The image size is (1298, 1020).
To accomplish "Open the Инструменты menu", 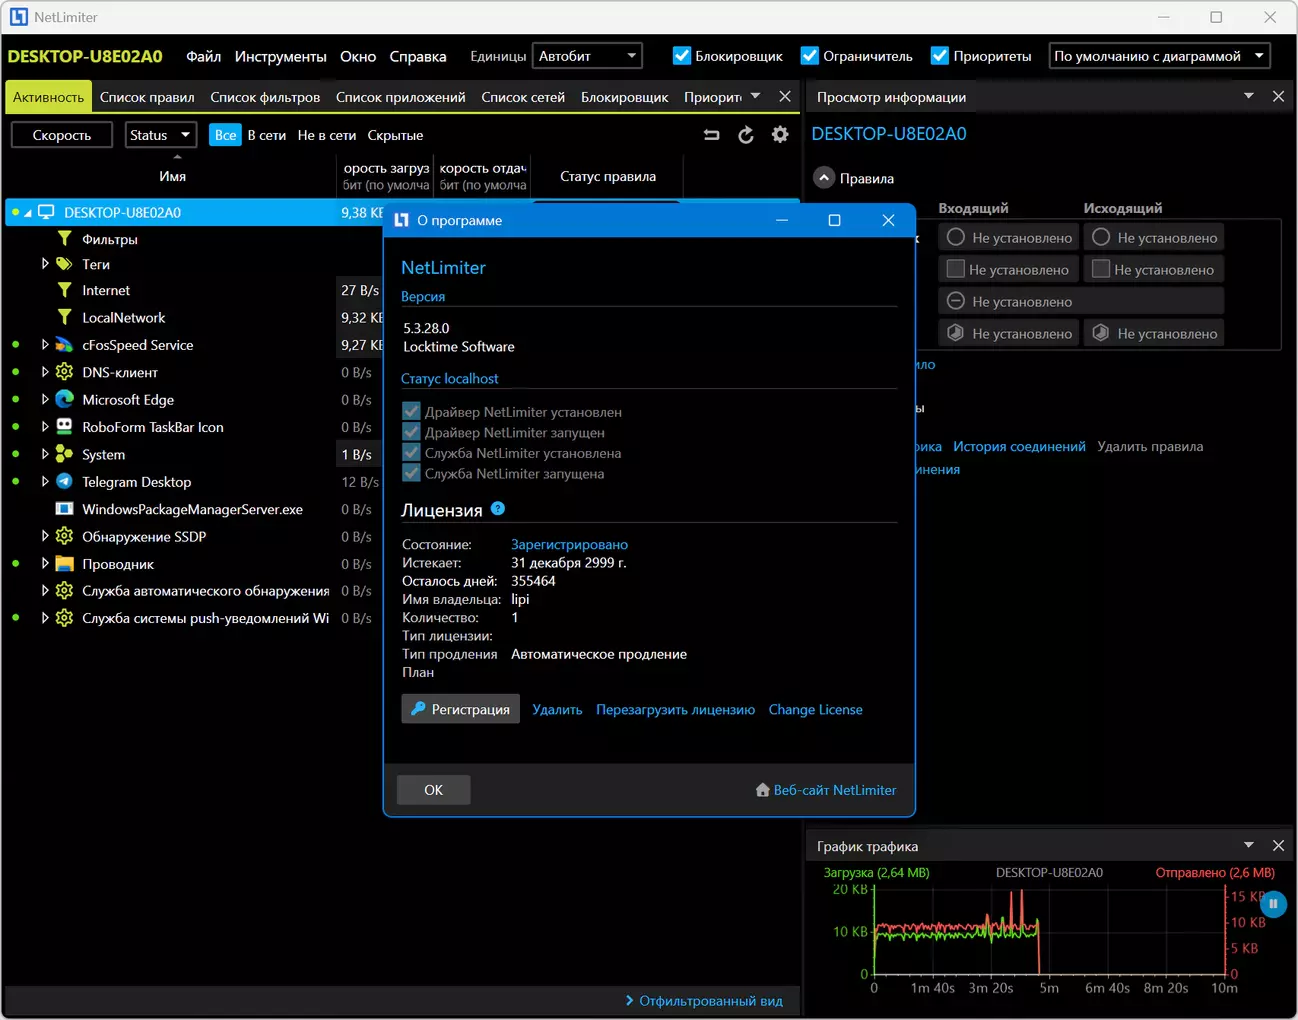I will [x=280, y=56].
